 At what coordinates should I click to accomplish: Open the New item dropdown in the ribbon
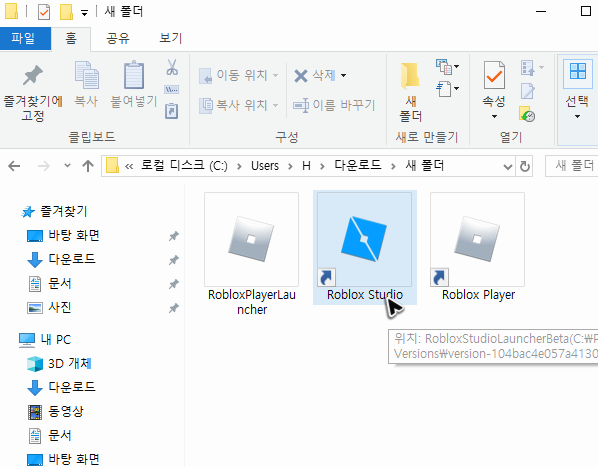point(447,67)
